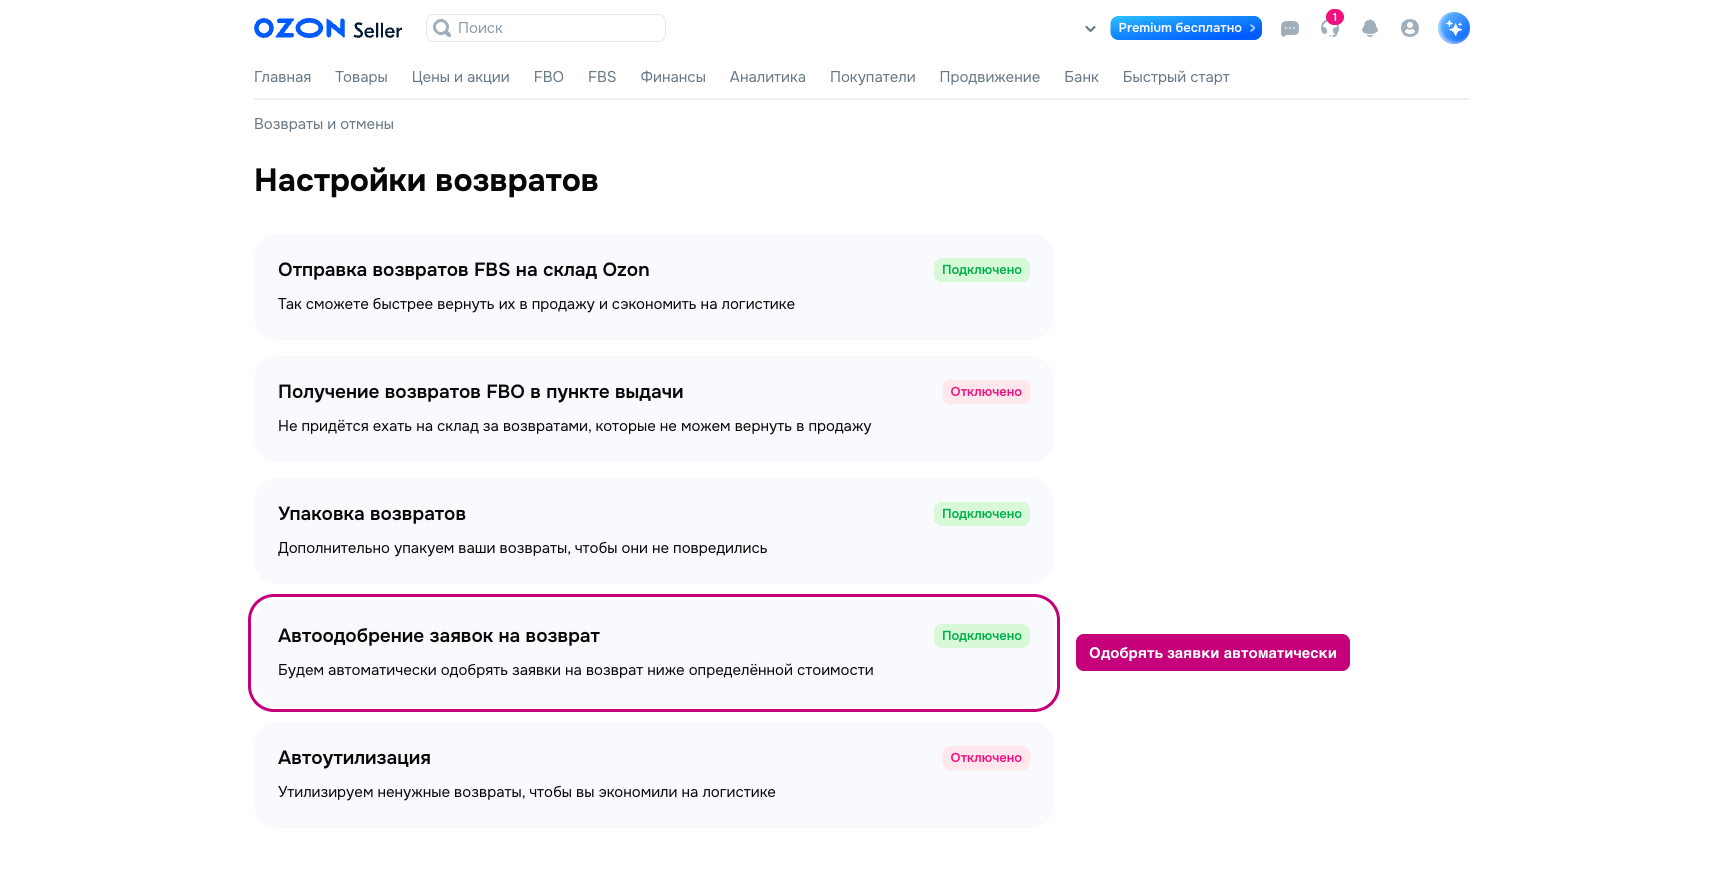Click Подключено status on Упаковка возвратов
The height and width of the screenshot is (880, 1724).
[982, 514]
